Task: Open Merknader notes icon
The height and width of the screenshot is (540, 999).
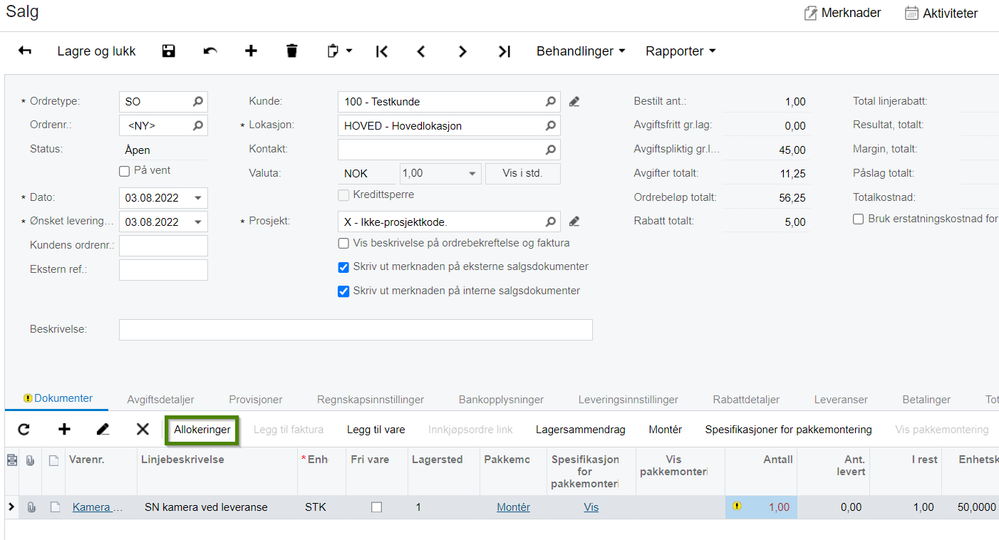Action: point(810,13)
